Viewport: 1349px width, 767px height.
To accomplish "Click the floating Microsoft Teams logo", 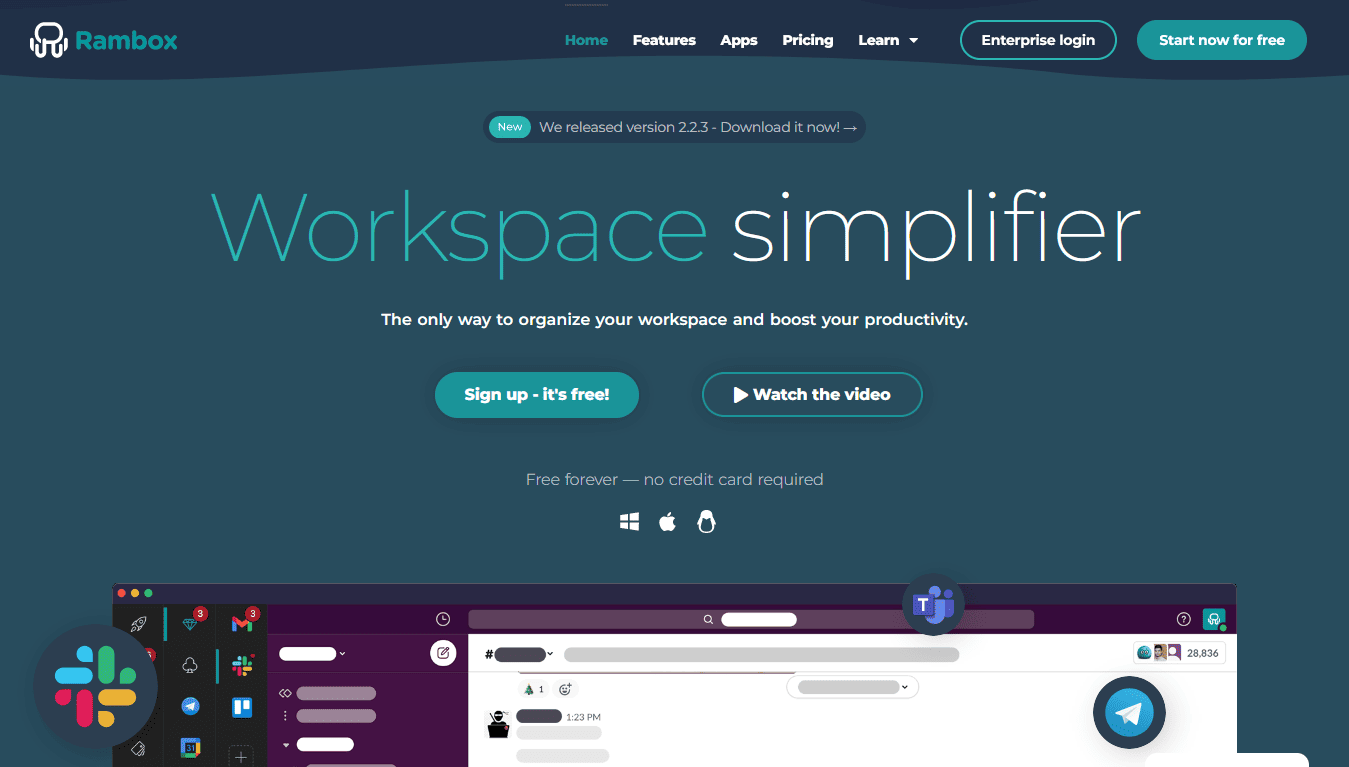I will [934, 605].
